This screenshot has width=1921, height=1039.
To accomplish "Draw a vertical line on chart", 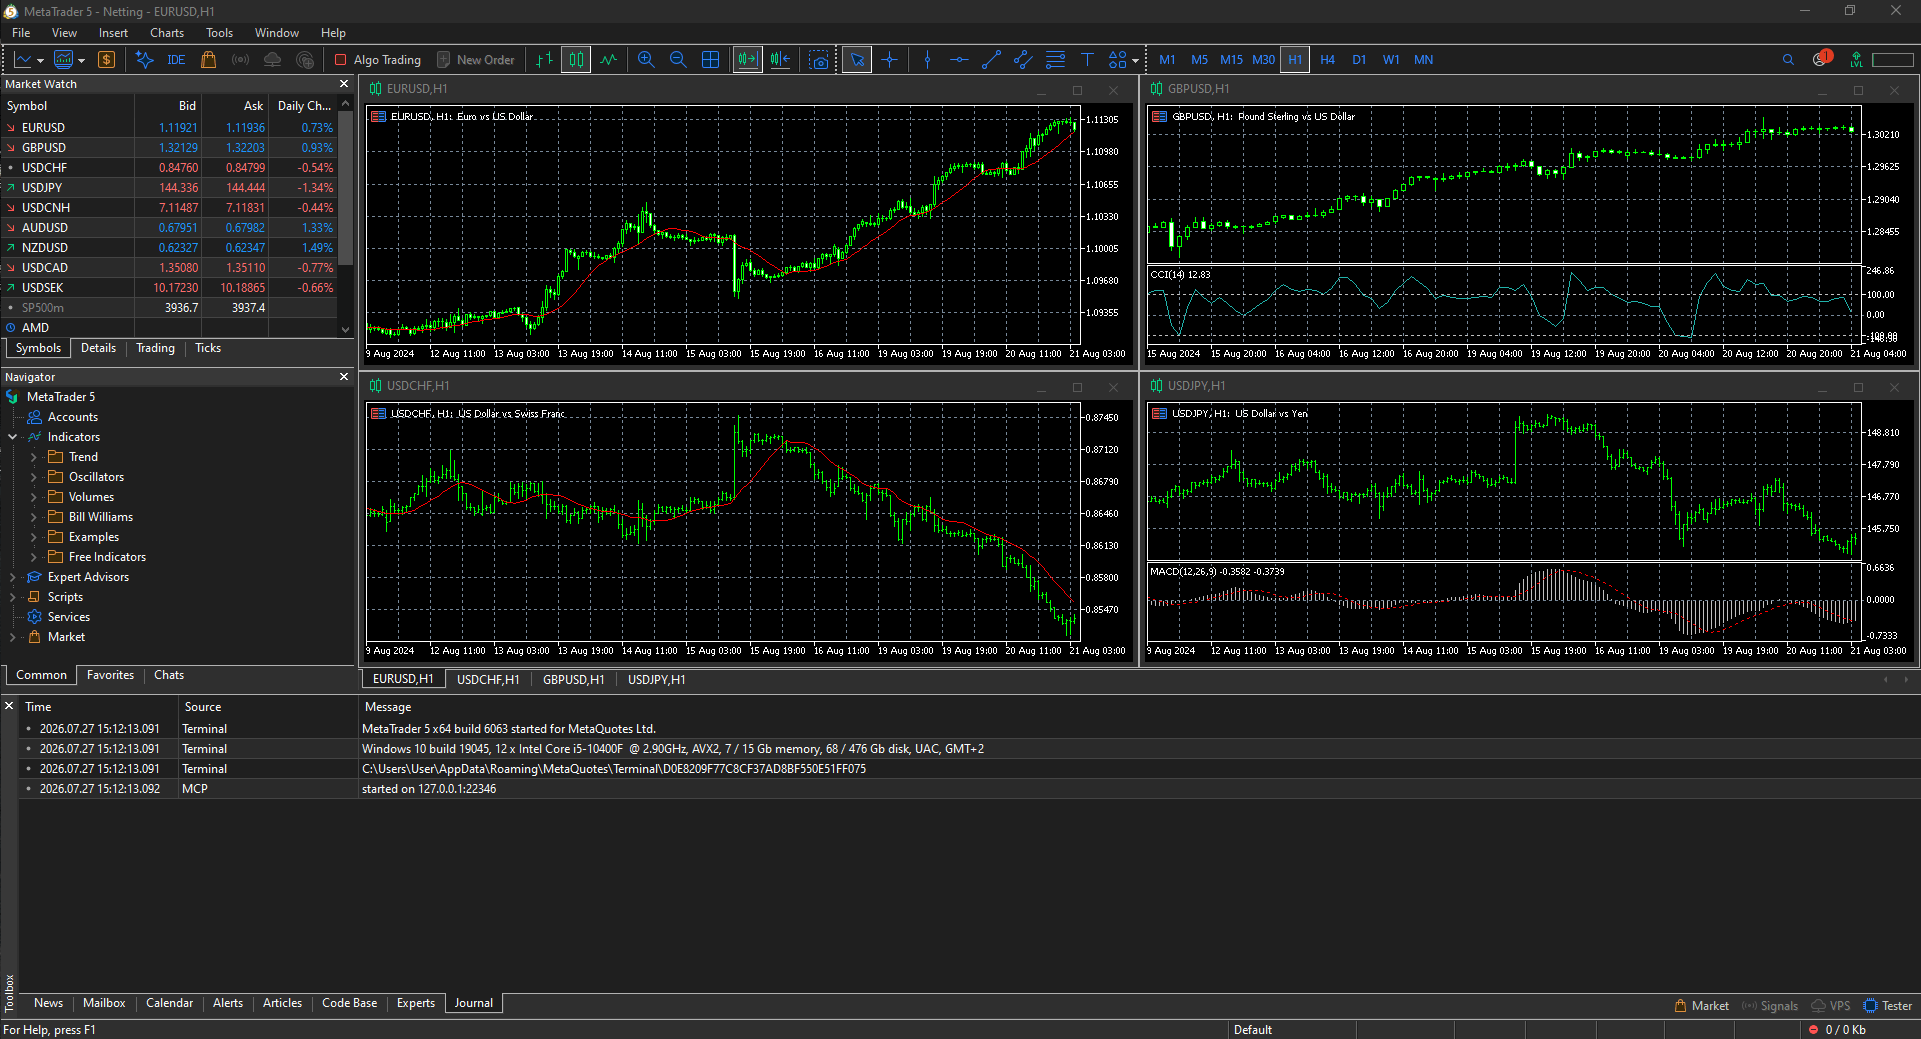I will (x=927, y=60).
